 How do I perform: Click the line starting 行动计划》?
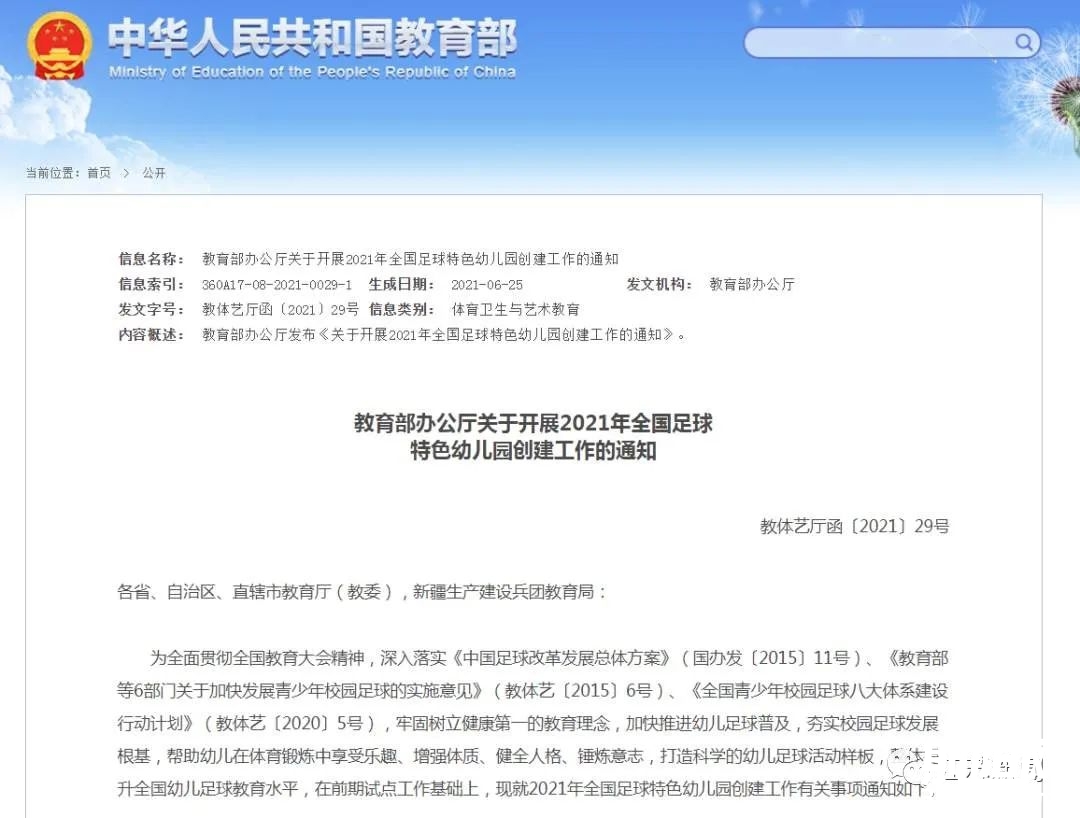(528, 724)
